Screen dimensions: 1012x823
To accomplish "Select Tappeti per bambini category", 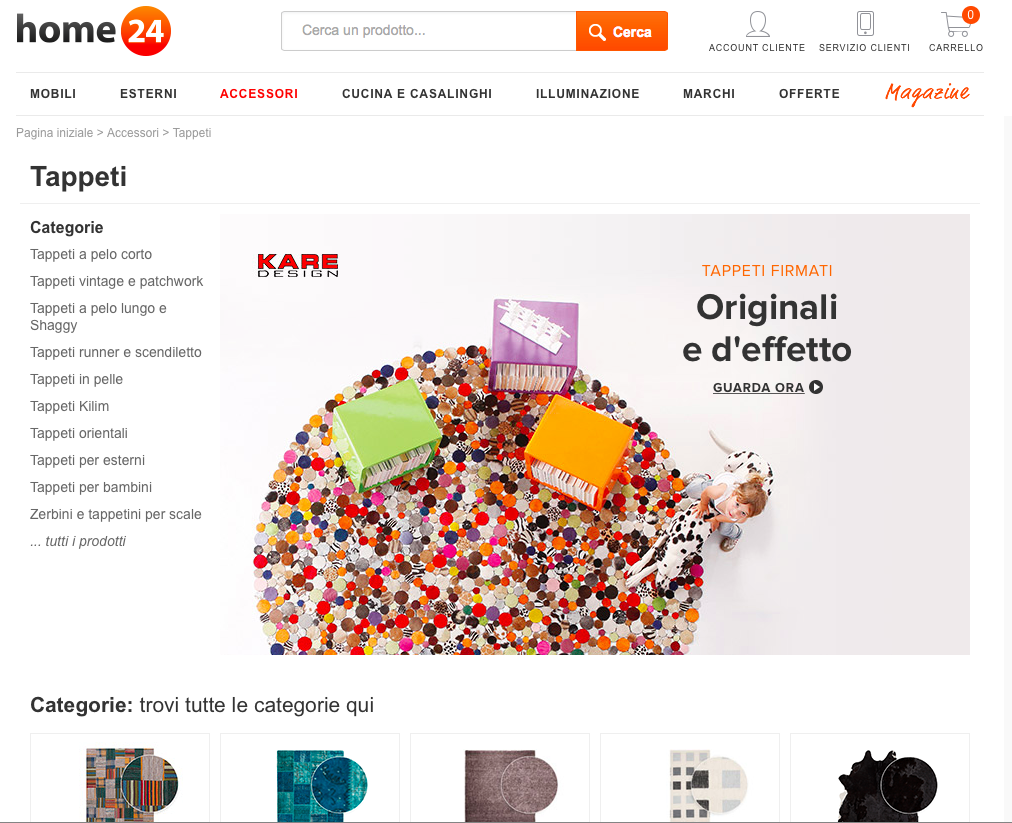I will coord(91,487).
